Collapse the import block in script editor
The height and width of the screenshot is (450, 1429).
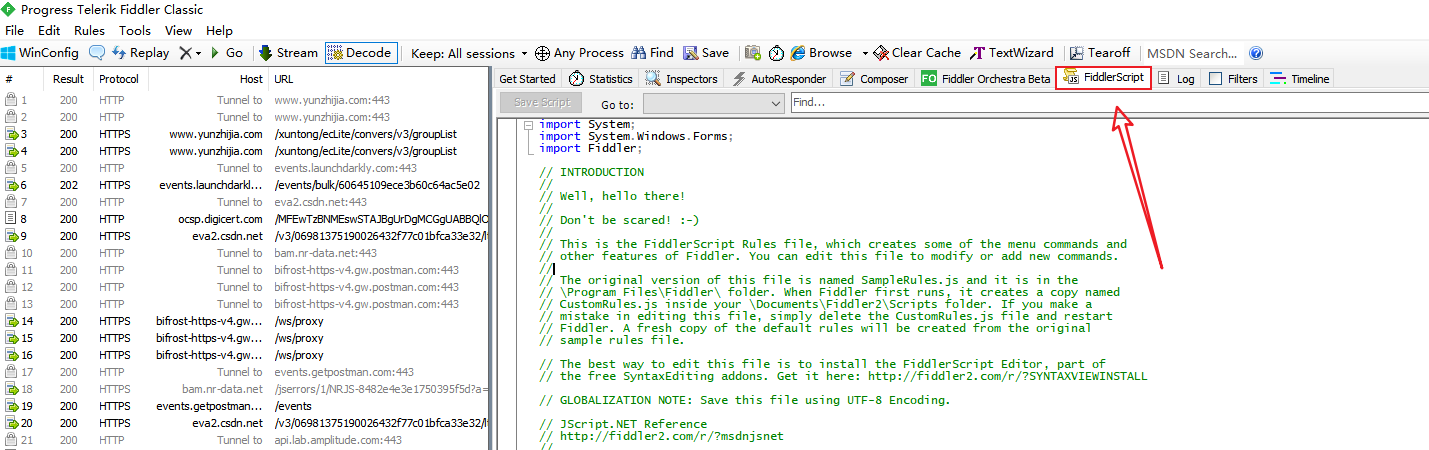click(x=527, y=125)
